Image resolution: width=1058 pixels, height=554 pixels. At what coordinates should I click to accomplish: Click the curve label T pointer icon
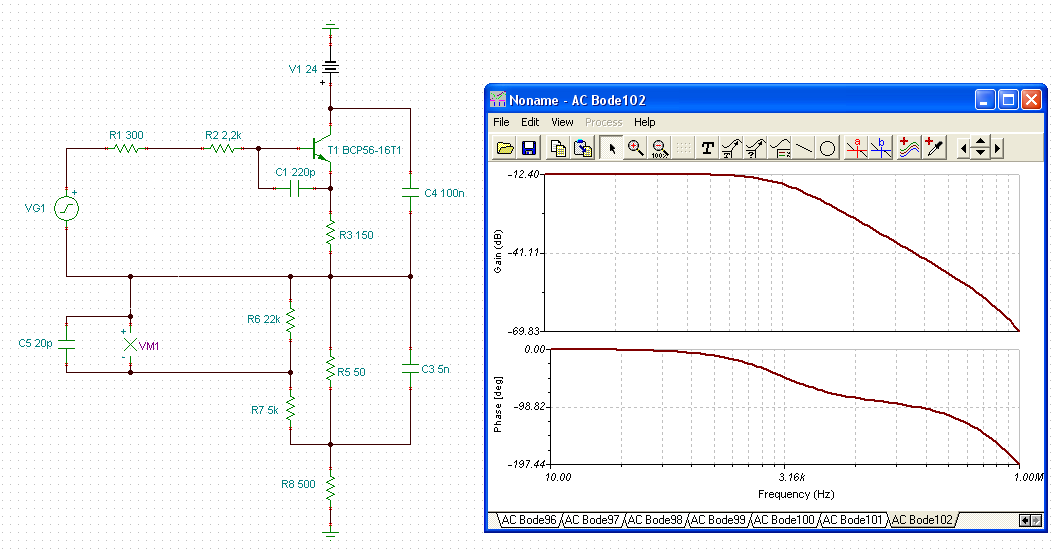tap(731, 148)
